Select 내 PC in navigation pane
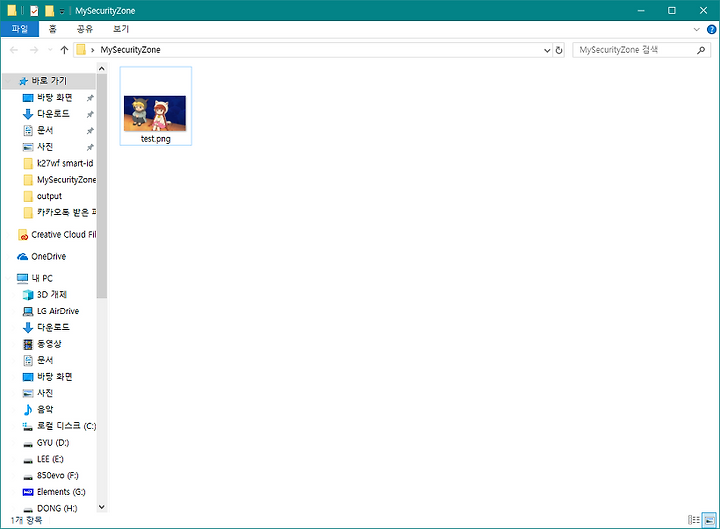 pyautogui.click(x=41, y=278)
